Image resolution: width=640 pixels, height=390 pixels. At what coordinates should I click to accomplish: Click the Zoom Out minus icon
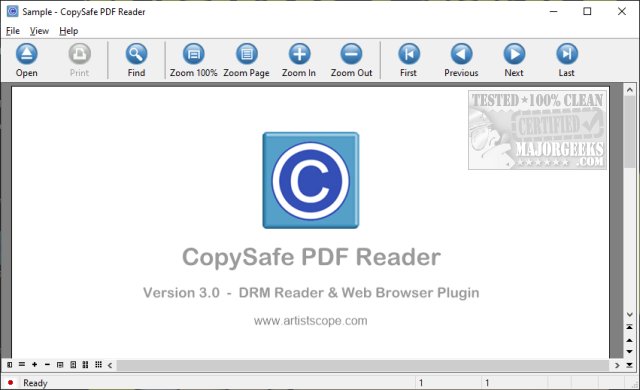(351, 54)
